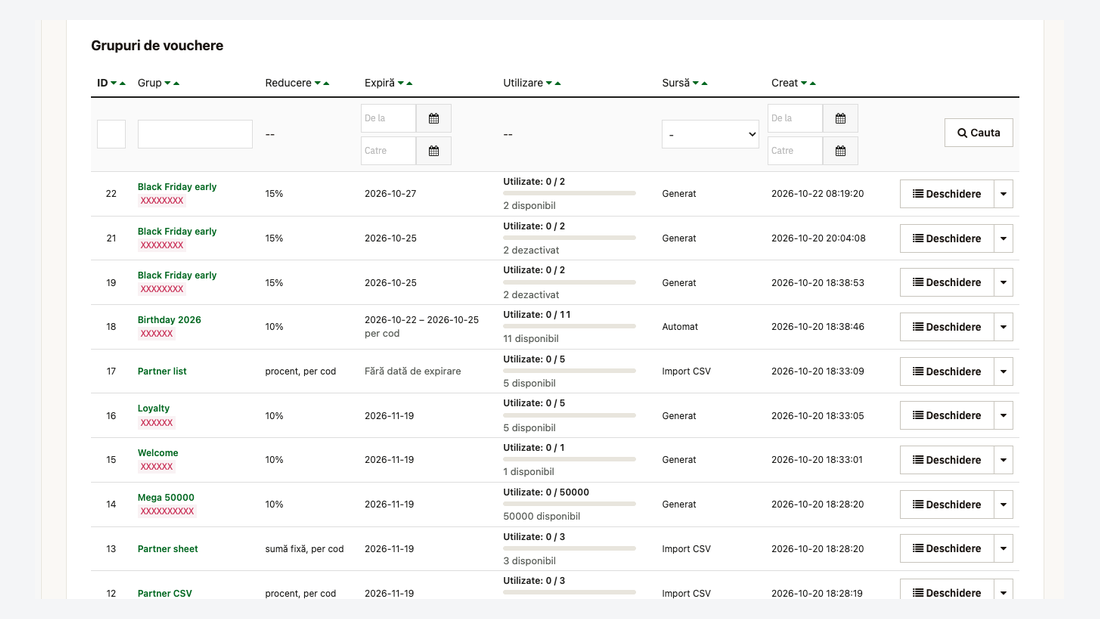The height and width of the screenshot is (619, 1100).
Task: Sort by Creat column arrows
Action: click(x=808, y=84)
